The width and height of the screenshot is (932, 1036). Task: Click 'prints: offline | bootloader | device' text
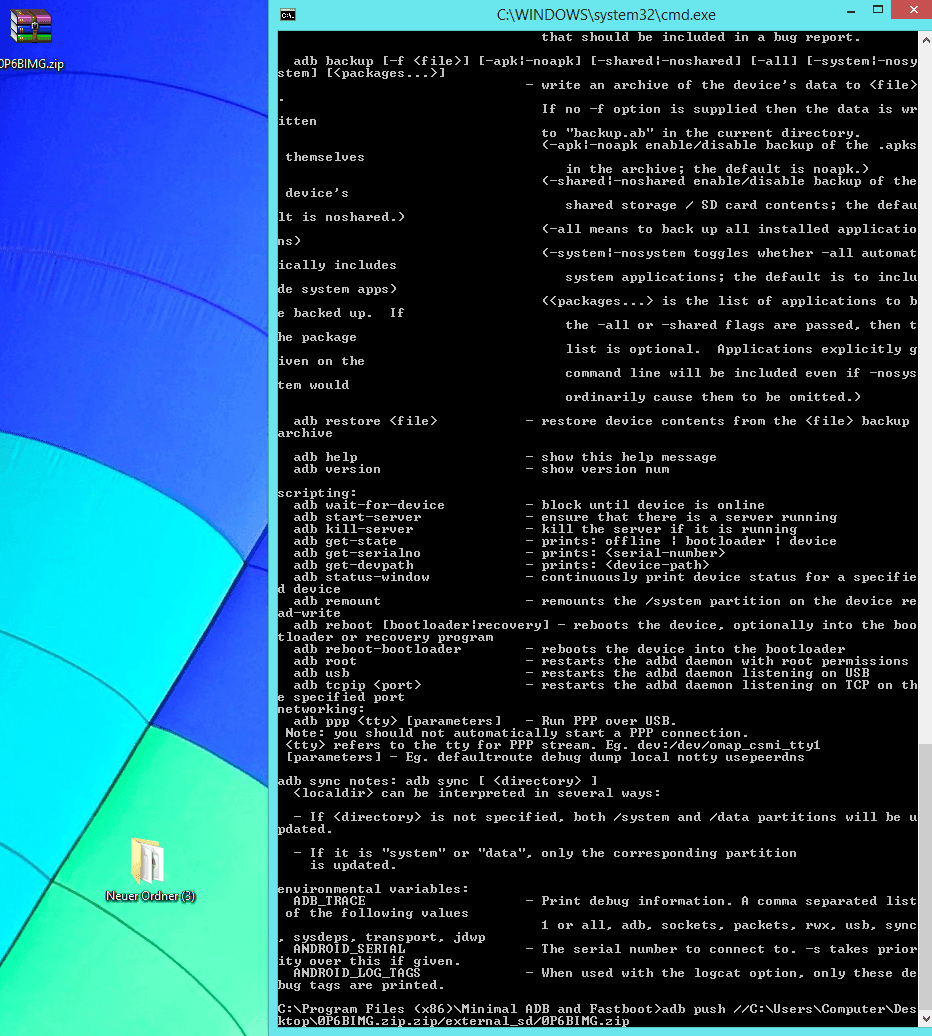[x=688, y=541]
